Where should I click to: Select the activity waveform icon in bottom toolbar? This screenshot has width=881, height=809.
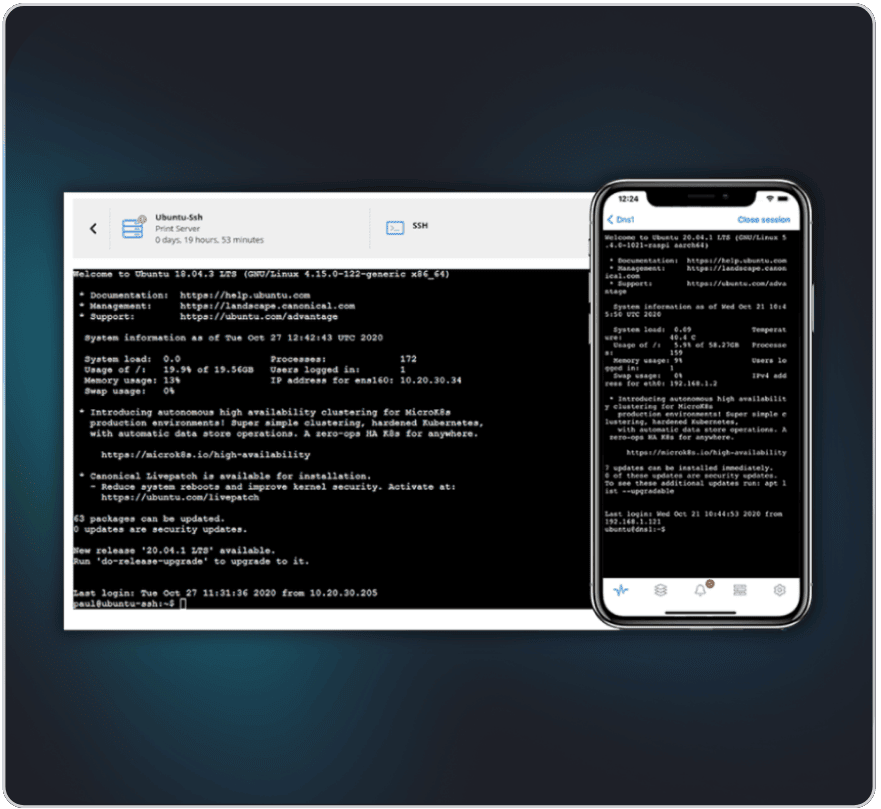pos(621,590)
